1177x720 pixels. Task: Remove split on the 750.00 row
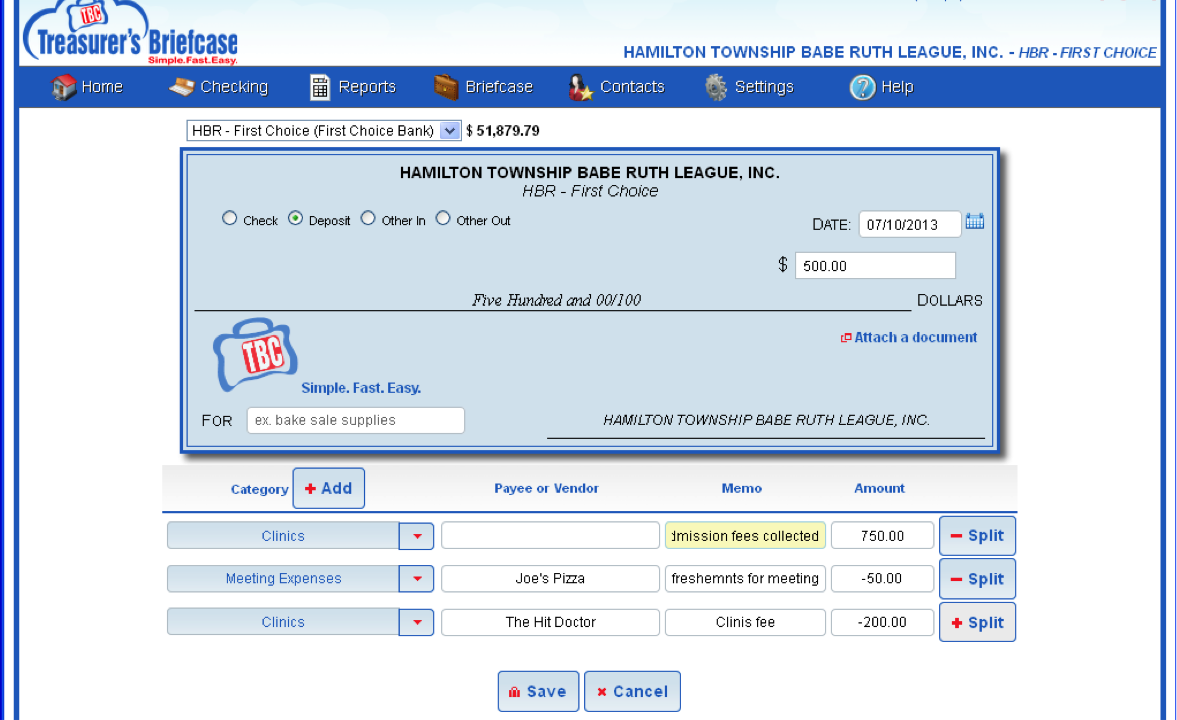tap(977, 535)
